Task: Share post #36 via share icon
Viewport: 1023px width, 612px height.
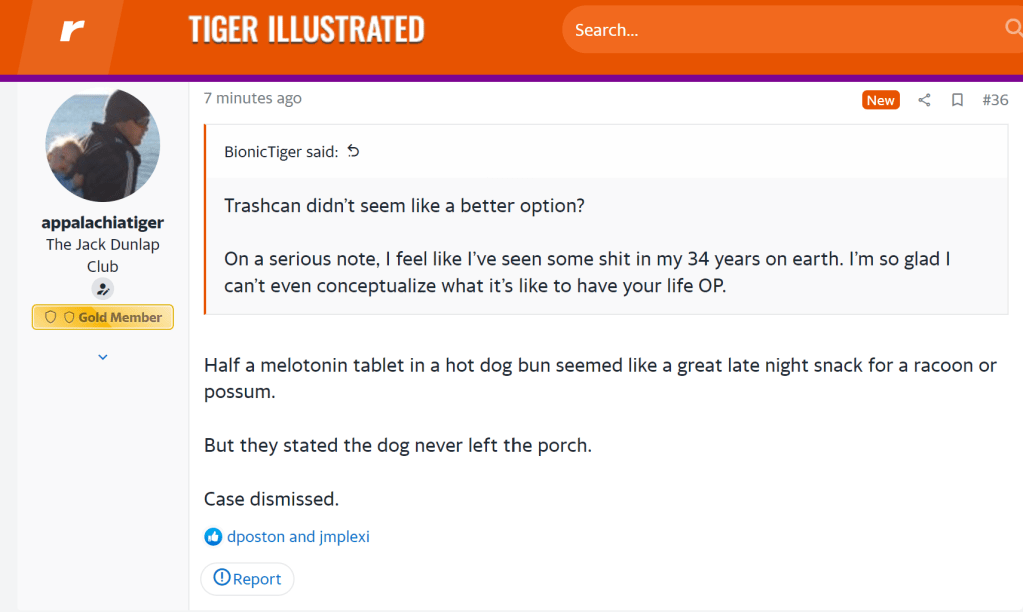Action: click(x=924, y=100)
